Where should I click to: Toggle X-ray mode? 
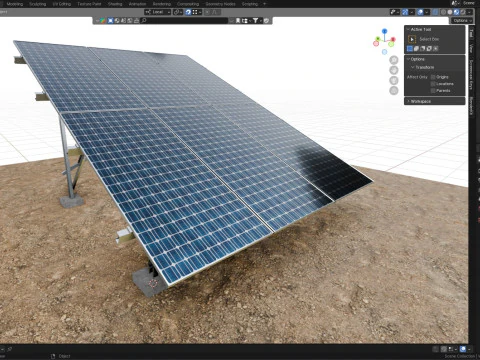[435, 12]
